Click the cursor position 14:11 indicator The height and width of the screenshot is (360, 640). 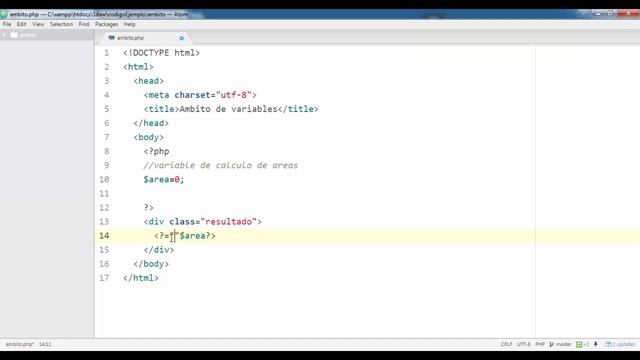pos(45,344)
